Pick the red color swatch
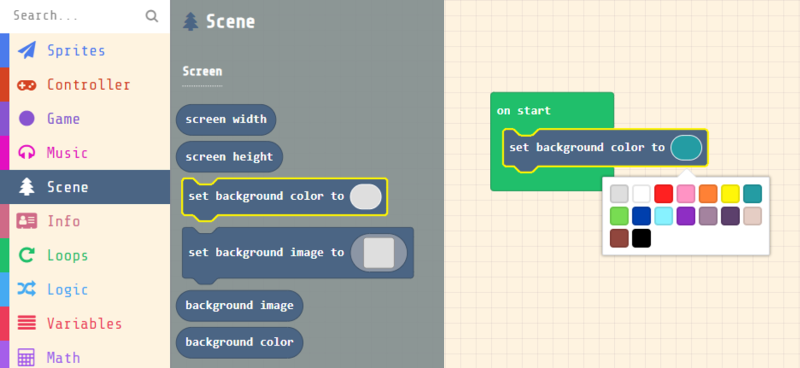800x368 pixels. click(x=664, y=194)
